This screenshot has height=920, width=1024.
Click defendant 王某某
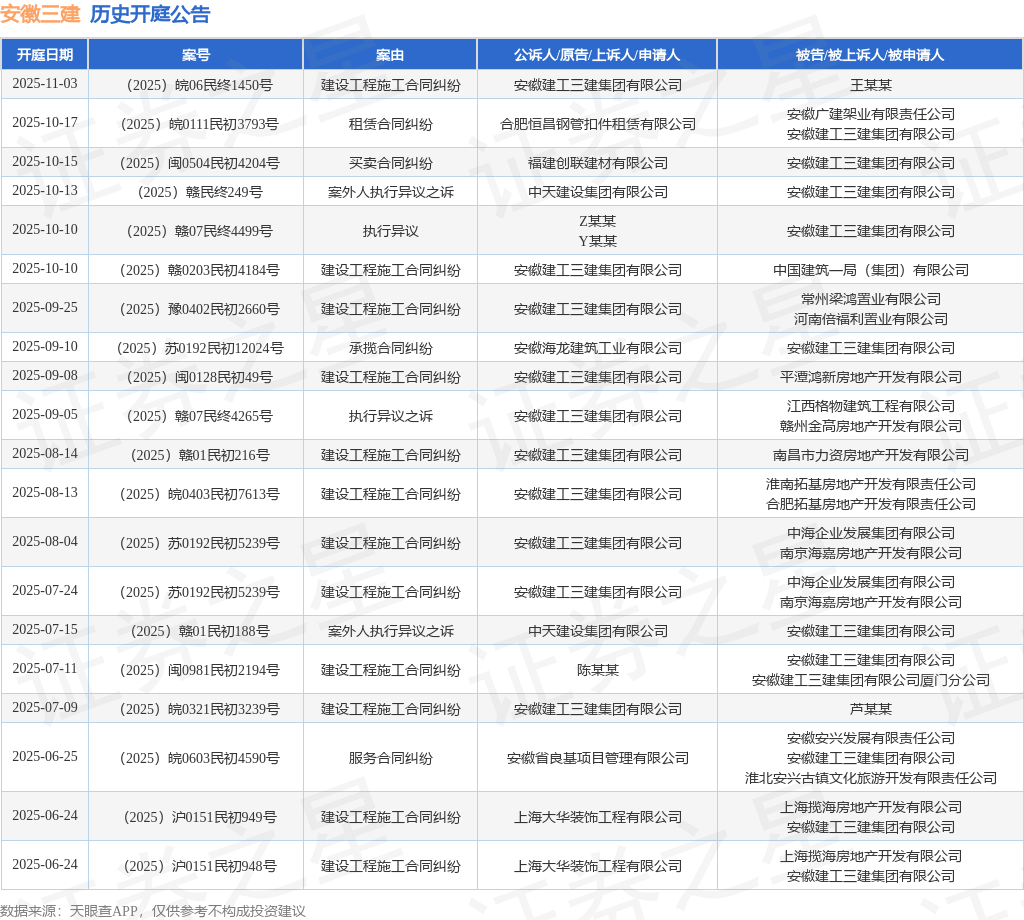(871, 85)
